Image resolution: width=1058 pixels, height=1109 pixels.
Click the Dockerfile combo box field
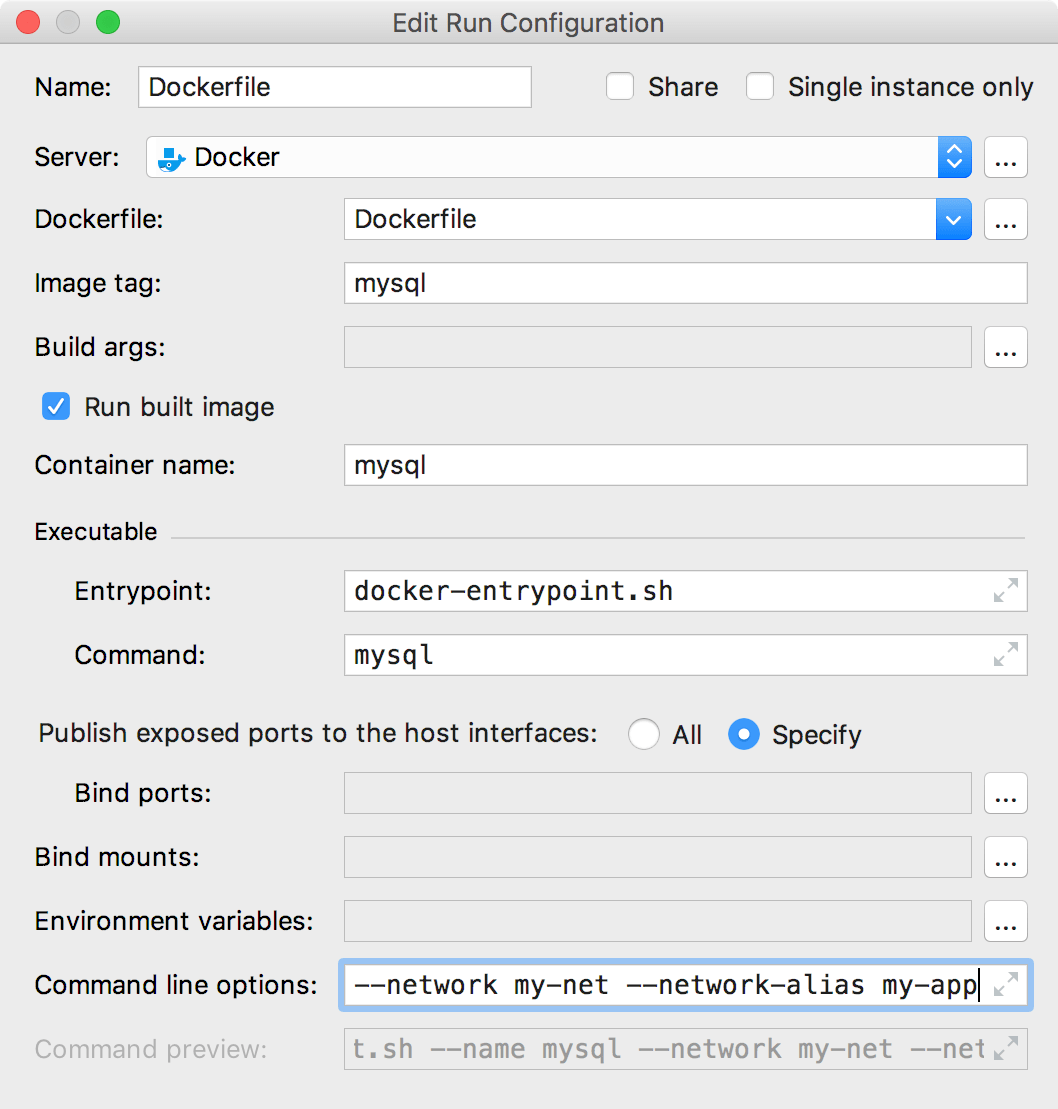click(658, 219)
